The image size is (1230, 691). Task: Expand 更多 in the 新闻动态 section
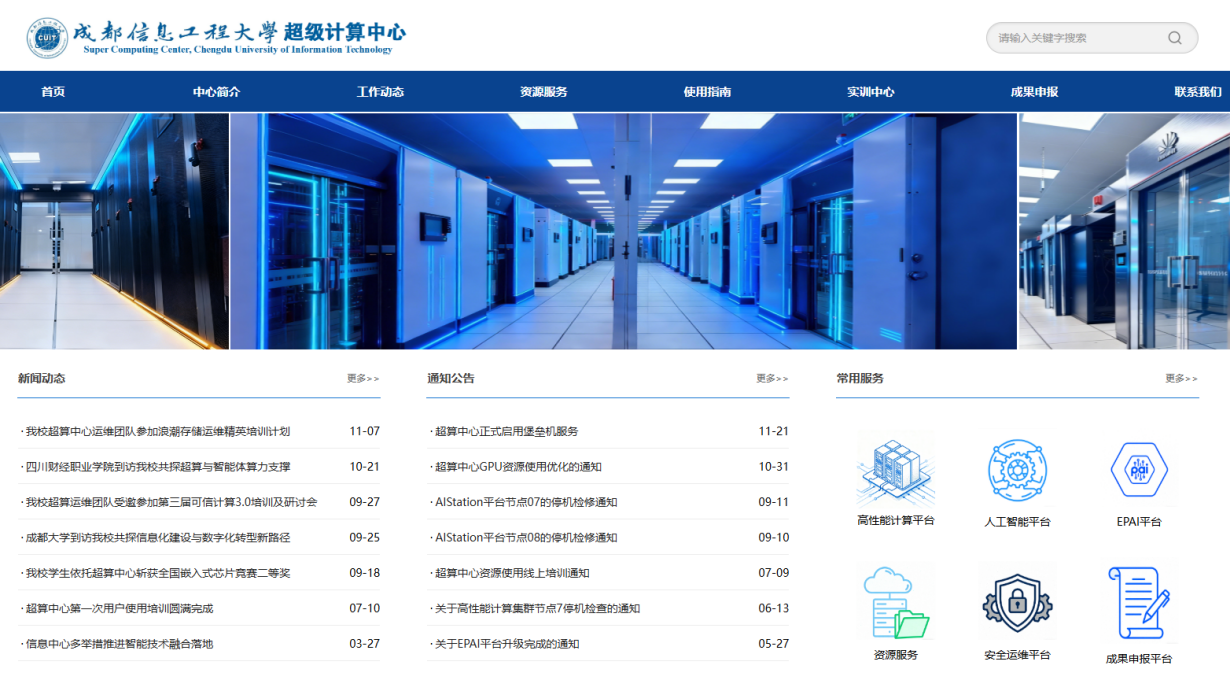(363, 379)
